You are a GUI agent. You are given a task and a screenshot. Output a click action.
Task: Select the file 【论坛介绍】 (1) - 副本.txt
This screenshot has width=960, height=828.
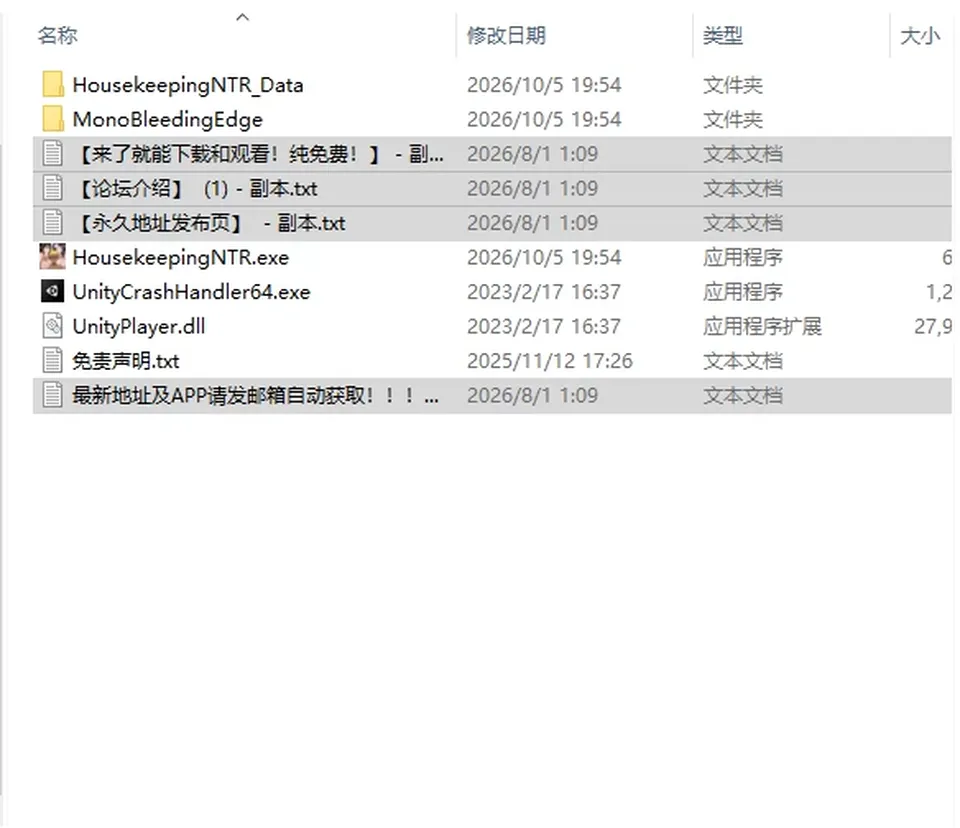point(195,188)
